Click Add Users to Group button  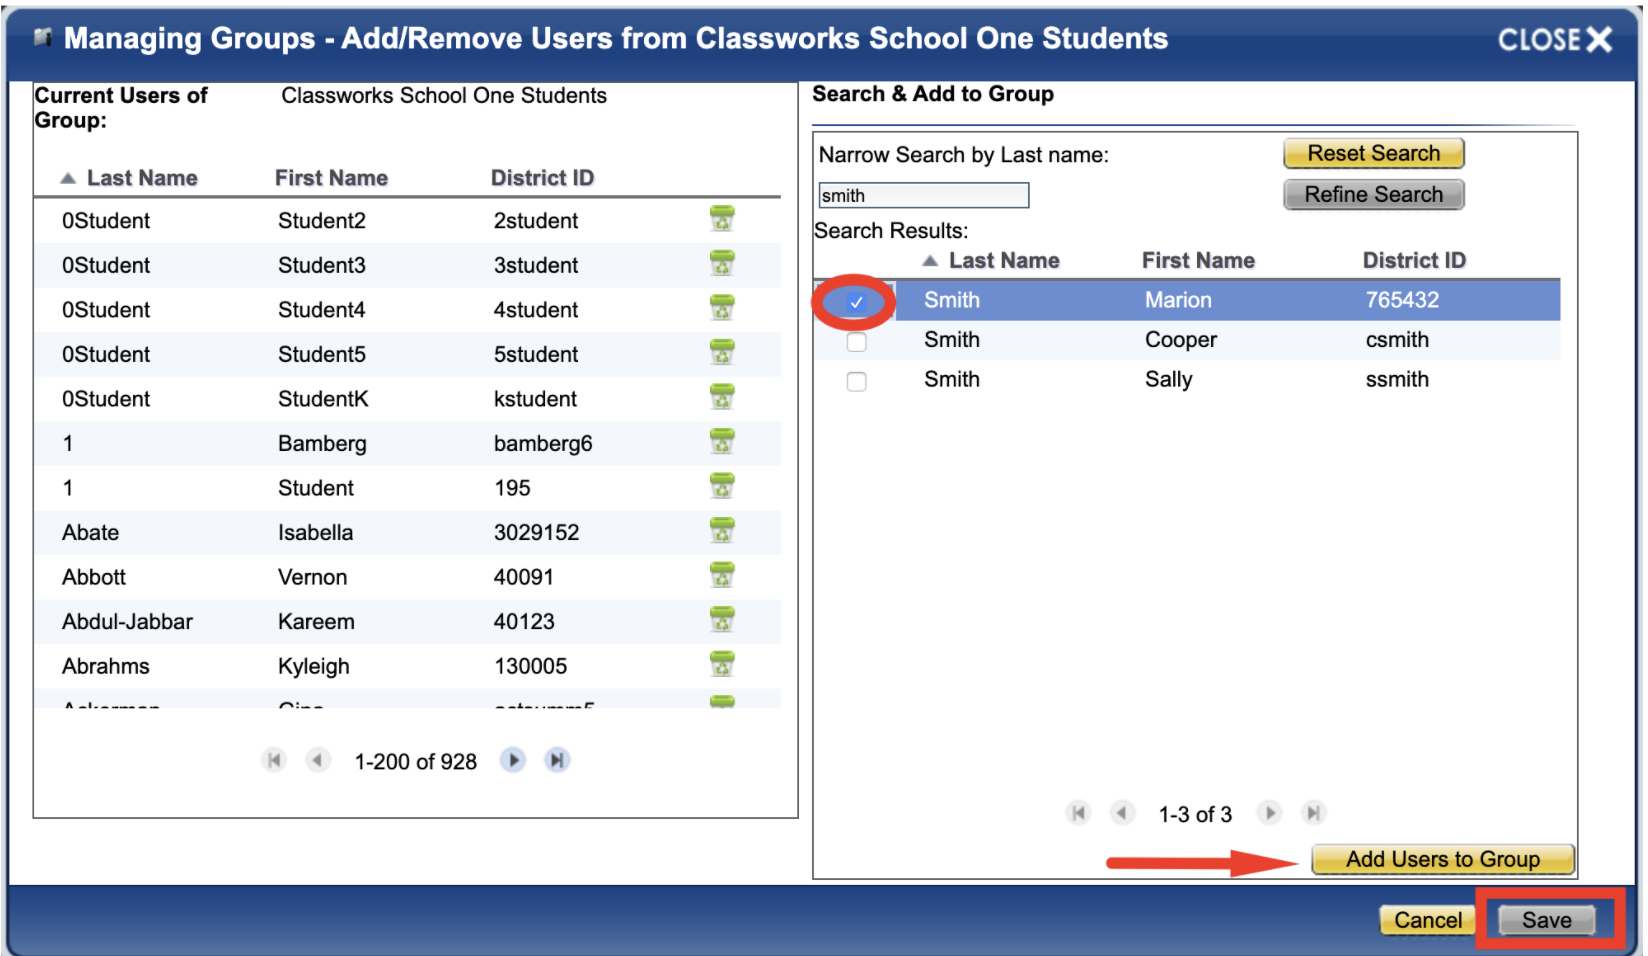tap(1443, 859)
